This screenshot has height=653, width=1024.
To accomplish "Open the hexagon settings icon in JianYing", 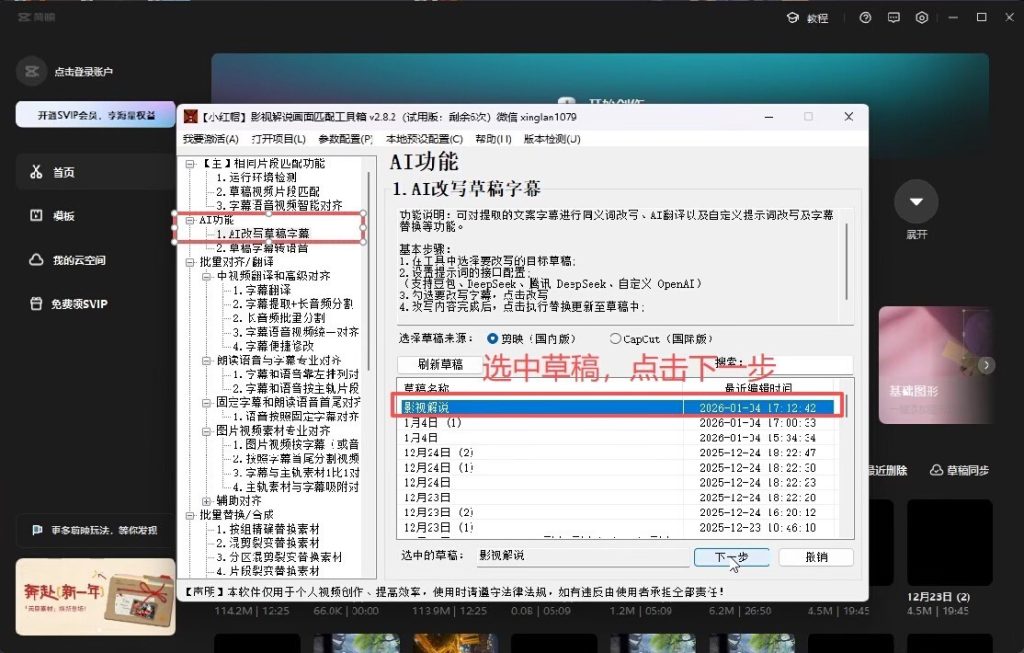I will (921, 18).
